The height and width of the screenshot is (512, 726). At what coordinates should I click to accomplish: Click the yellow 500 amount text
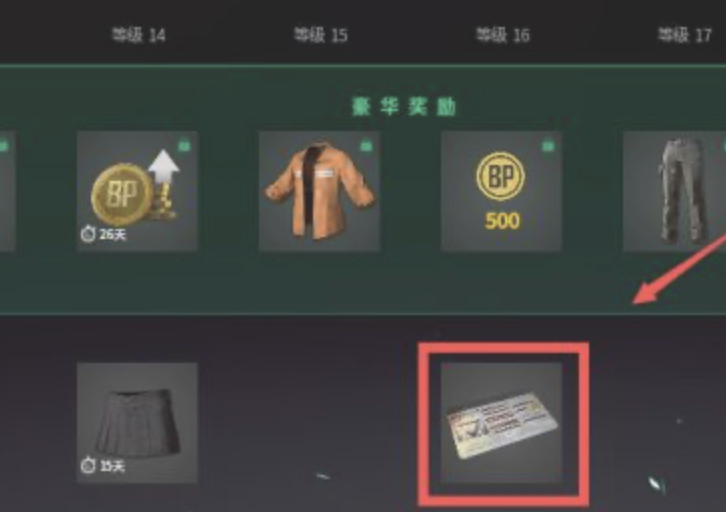[x=502, y=221]
